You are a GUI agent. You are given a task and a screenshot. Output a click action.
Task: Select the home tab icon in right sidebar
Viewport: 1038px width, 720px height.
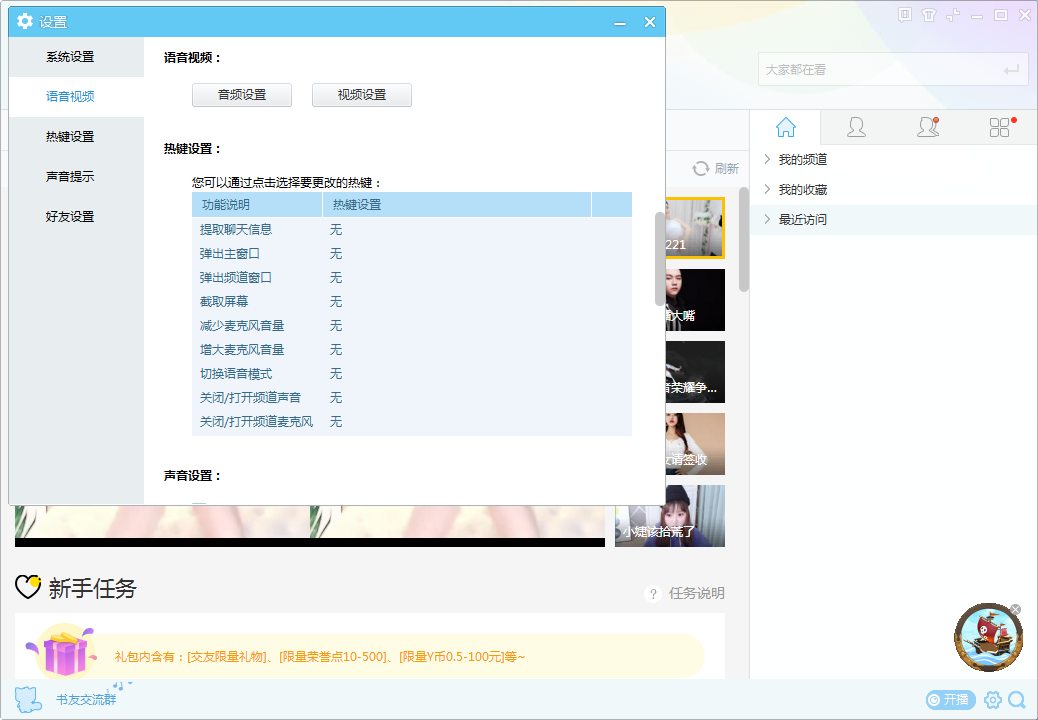[786, 127]
